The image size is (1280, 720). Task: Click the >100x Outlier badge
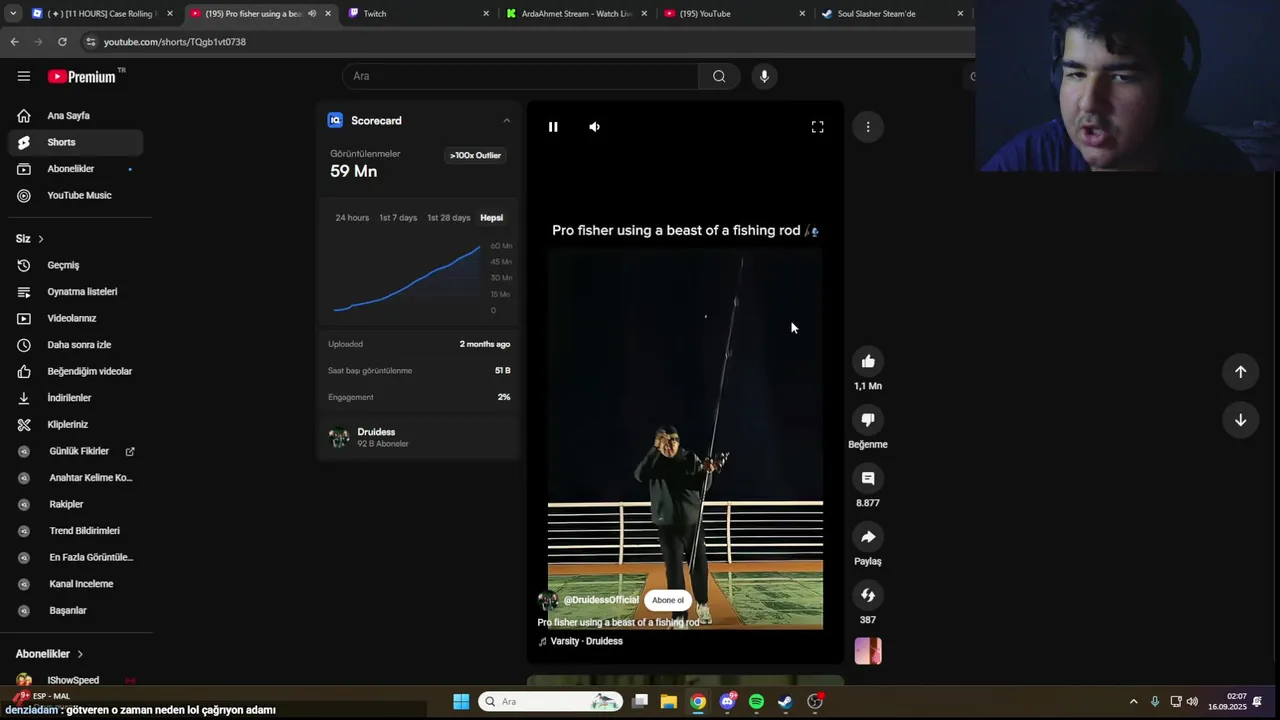475,155
